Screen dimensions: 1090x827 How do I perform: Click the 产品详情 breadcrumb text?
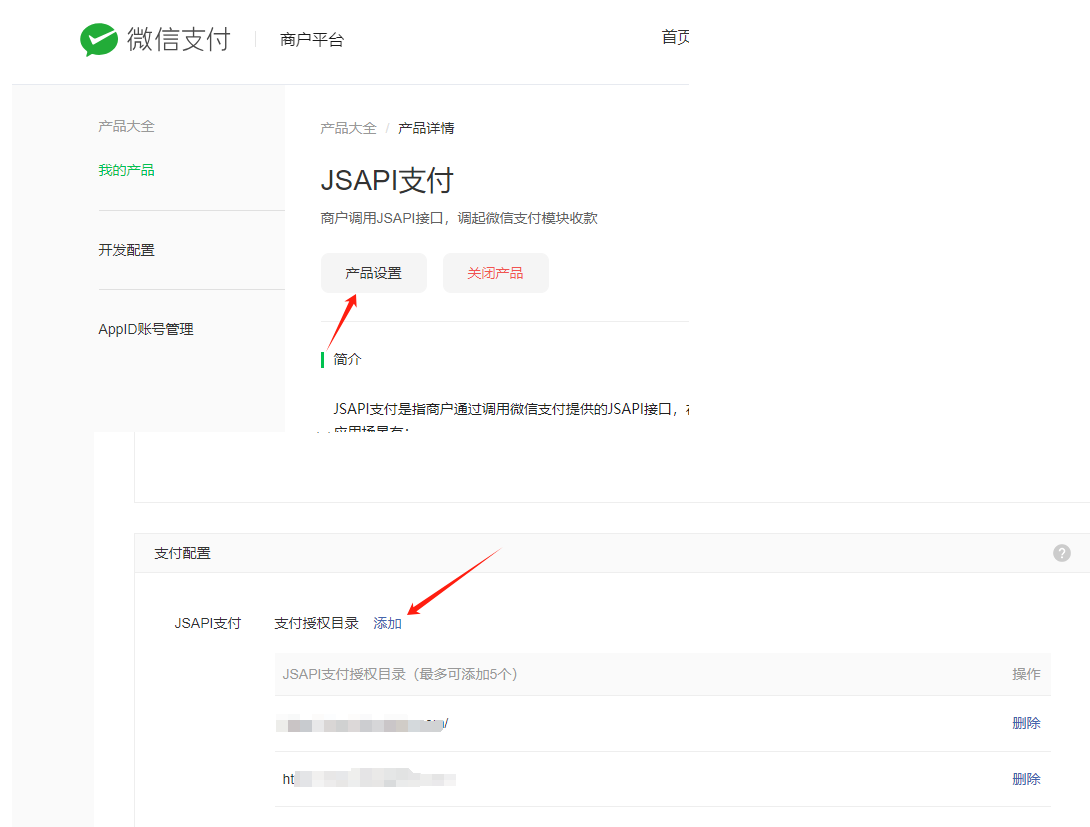[426, 129]
